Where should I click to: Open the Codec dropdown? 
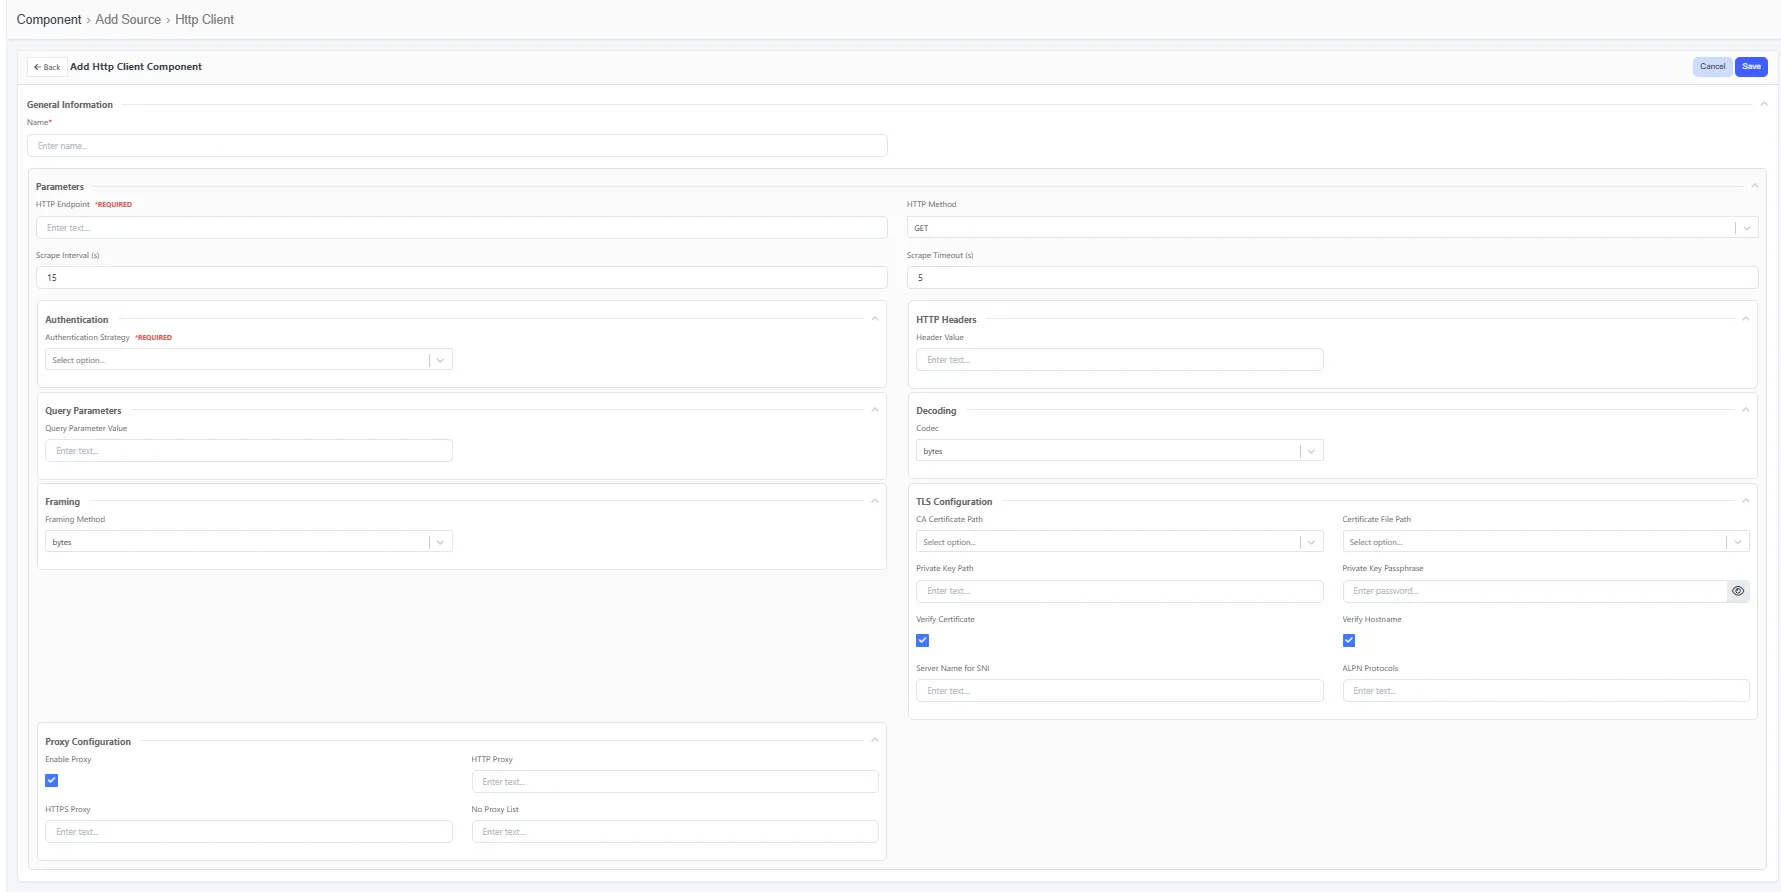pos(1120,451)
